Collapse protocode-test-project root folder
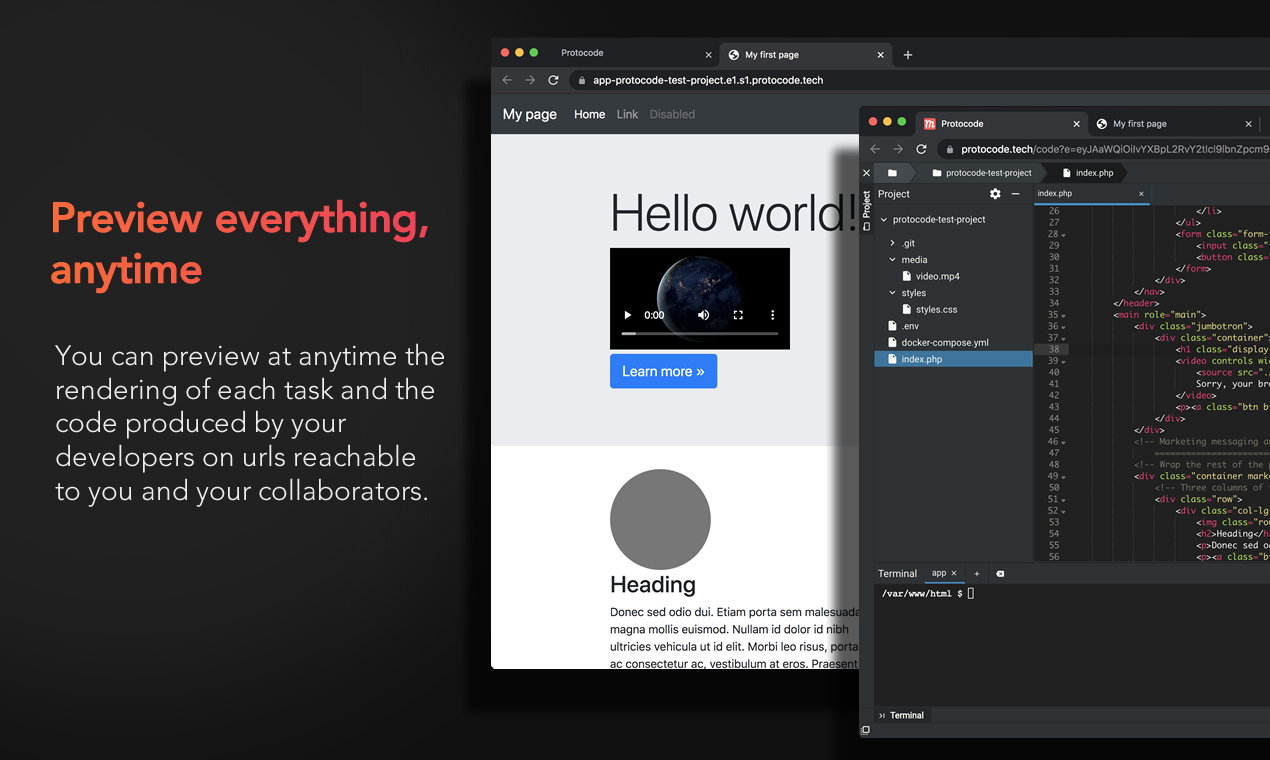Screen dimensions: 1270x760 883,220
